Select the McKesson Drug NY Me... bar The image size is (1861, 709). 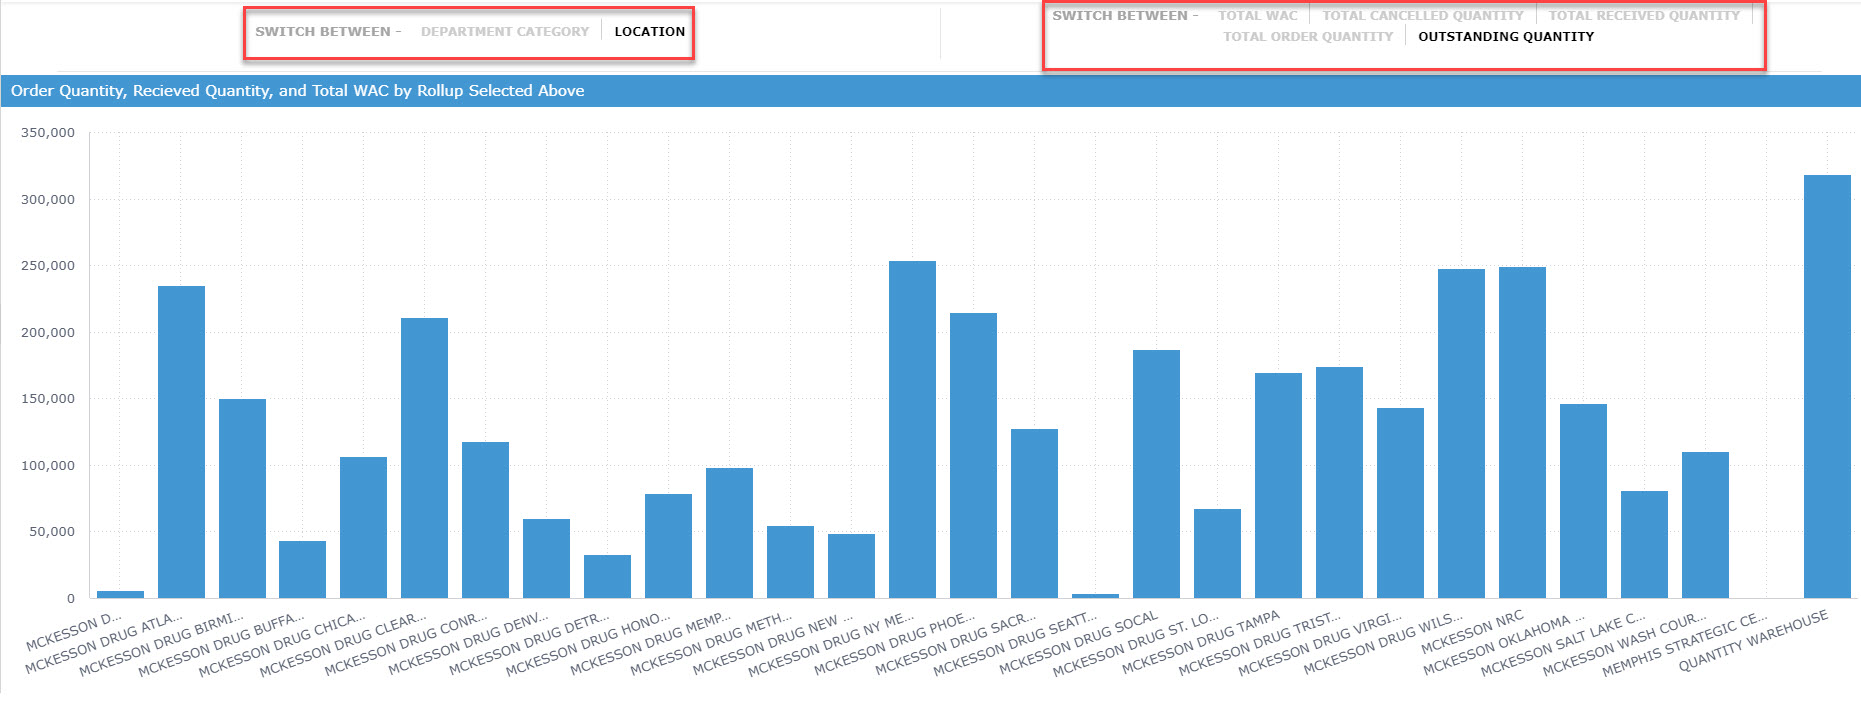(912, 430)
